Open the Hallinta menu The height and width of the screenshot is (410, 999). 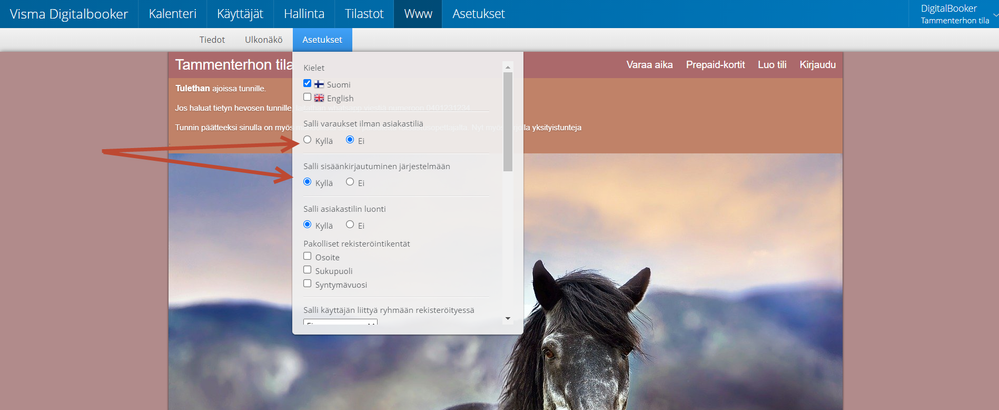tap(304, 14)
